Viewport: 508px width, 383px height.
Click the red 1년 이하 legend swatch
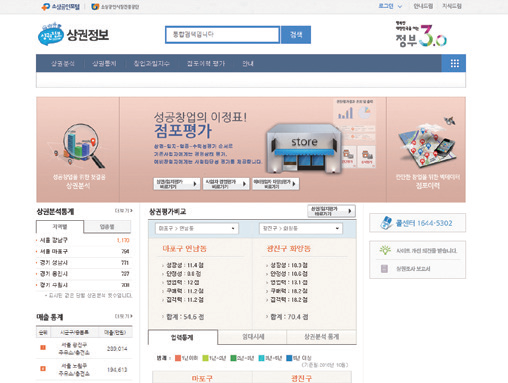[x=178, y=358]
